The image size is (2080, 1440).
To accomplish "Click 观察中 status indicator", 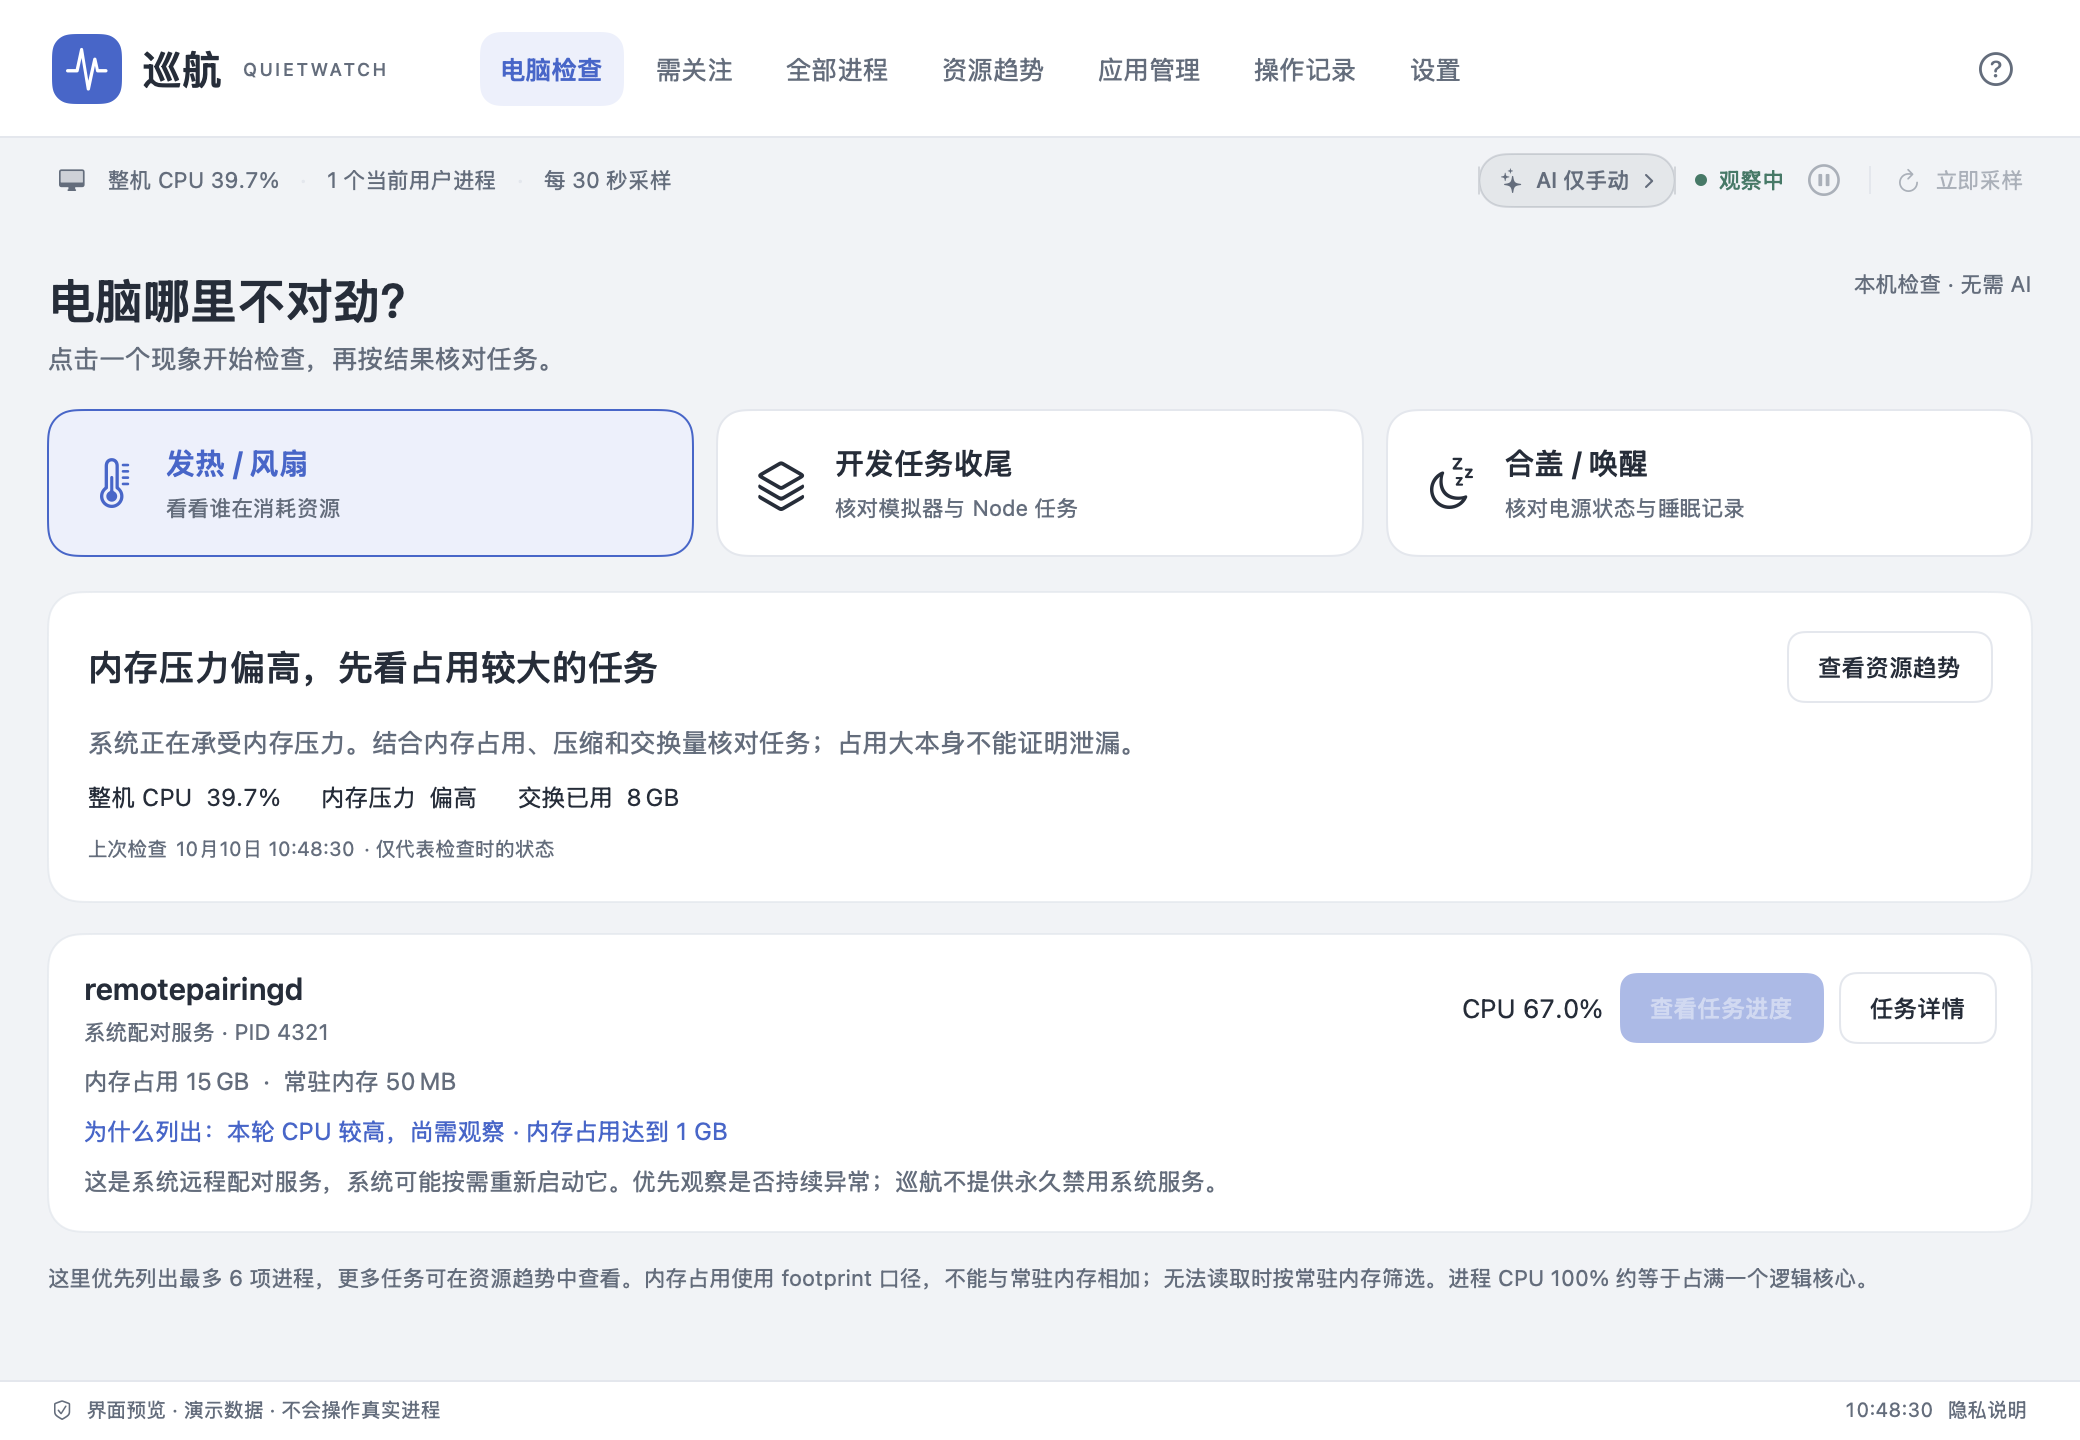I will coord(1739,180).
